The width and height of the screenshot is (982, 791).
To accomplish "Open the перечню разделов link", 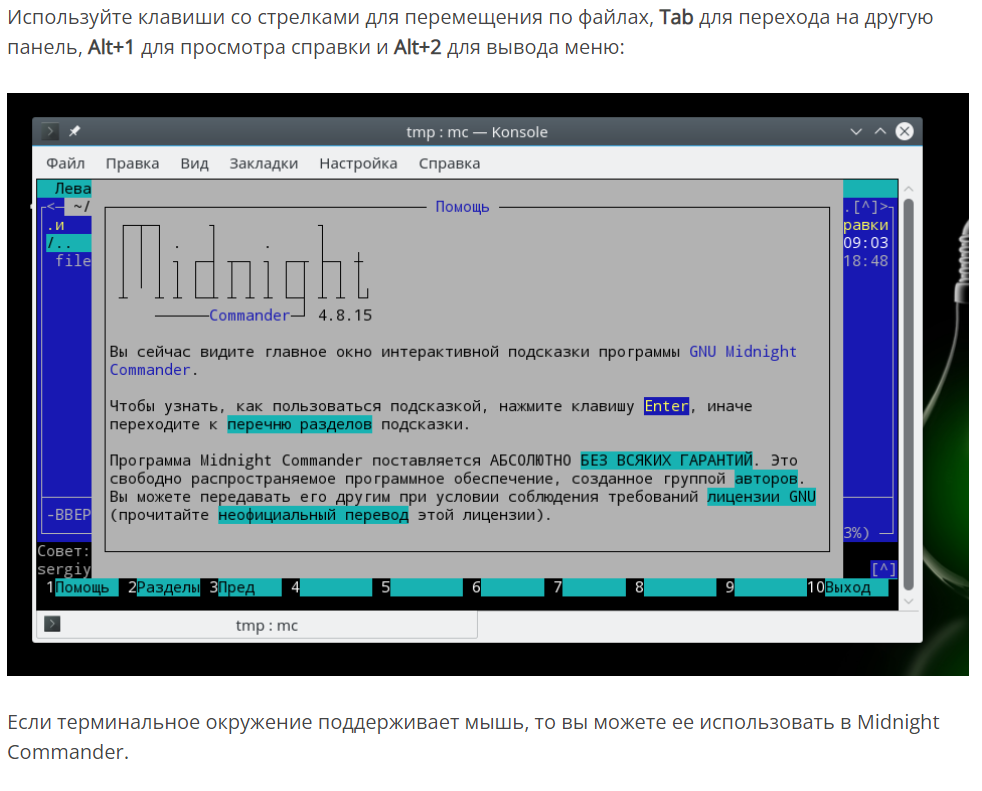I will coord(299,425).
